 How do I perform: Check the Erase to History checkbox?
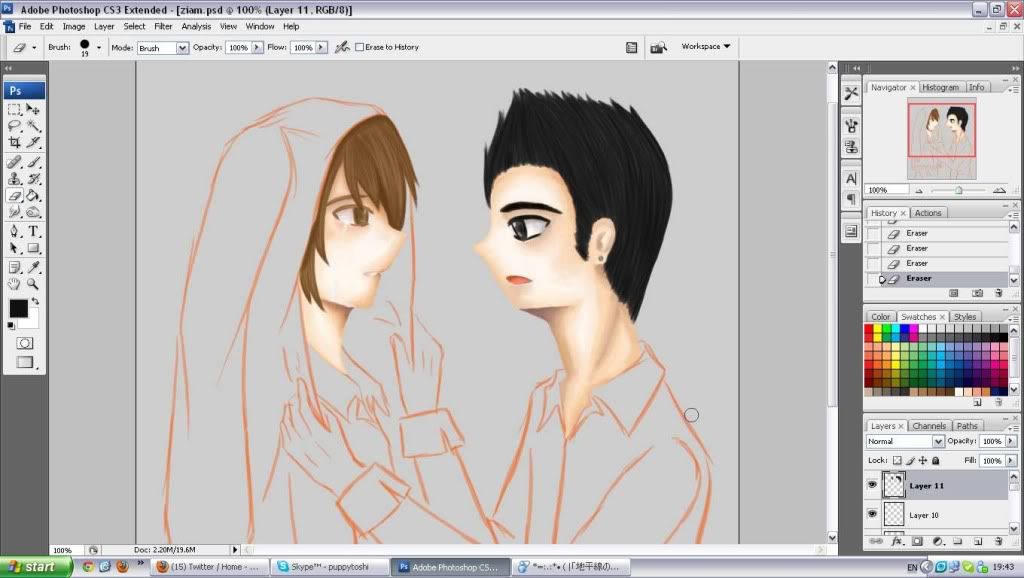tap(359, 47)
